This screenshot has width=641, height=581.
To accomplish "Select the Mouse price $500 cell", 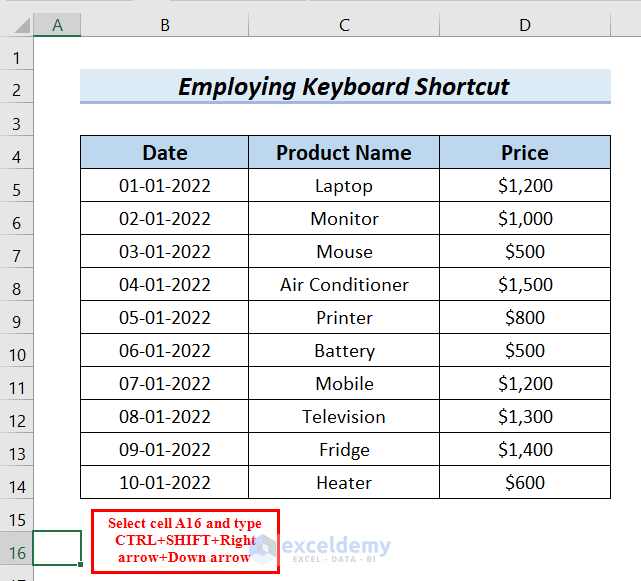I will point(525,251).
